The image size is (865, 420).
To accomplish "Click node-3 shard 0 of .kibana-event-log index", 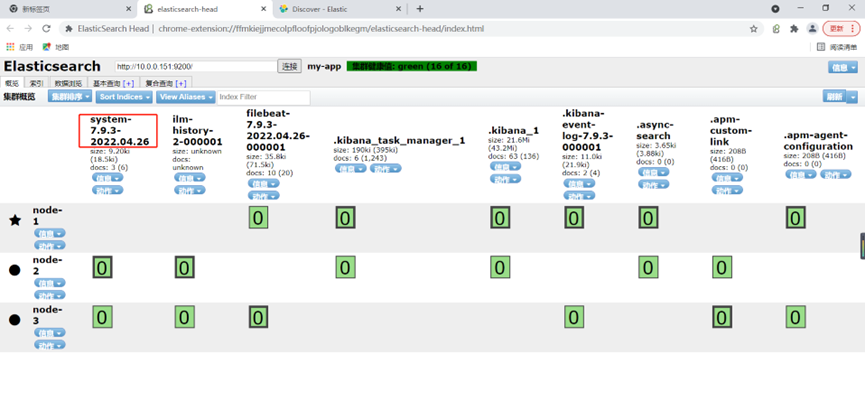I will pos(574,317).
